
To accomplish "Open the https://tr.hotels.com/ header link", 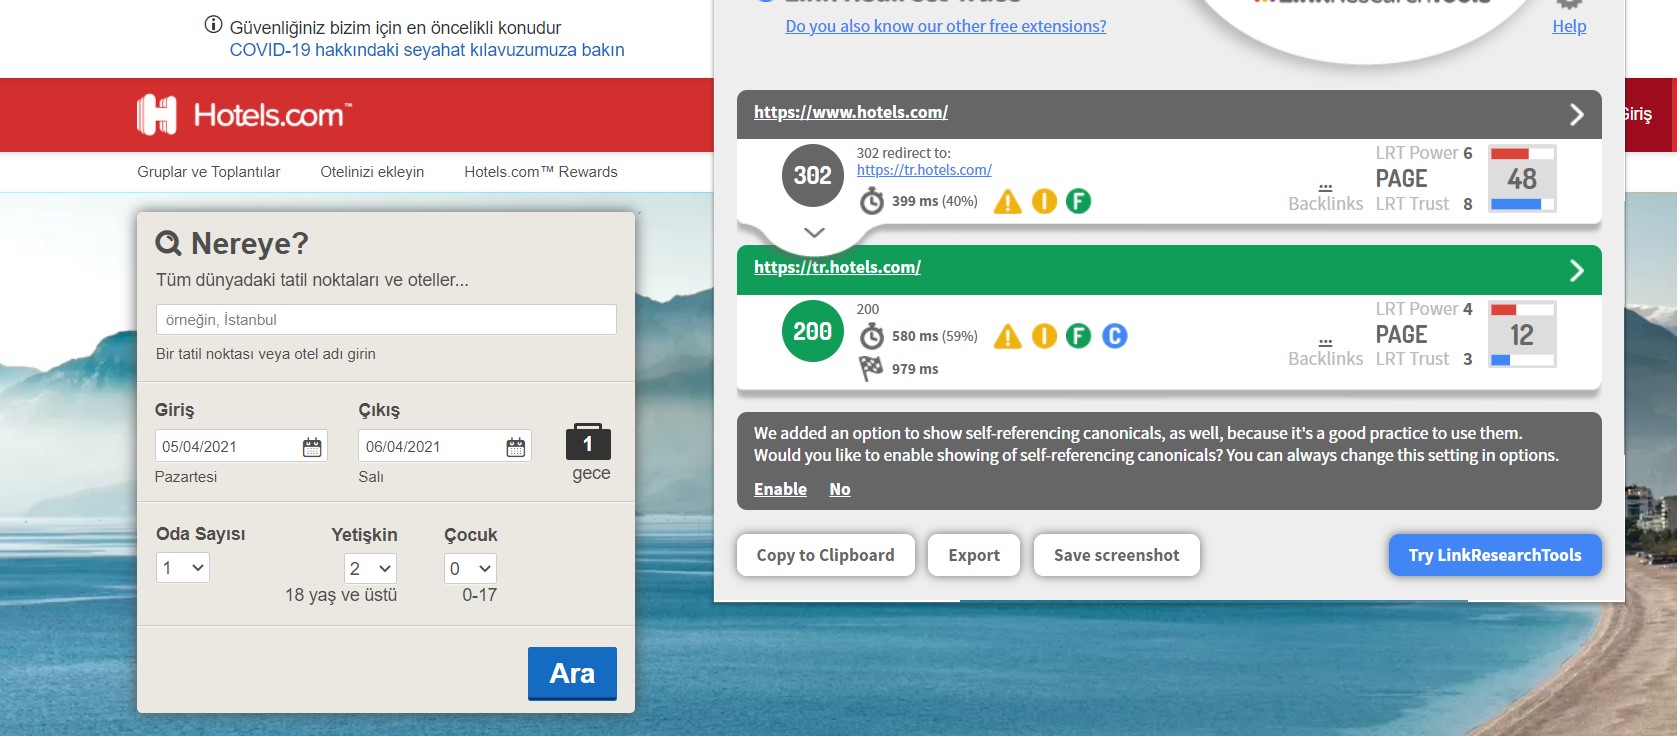I will coord(837,267).
